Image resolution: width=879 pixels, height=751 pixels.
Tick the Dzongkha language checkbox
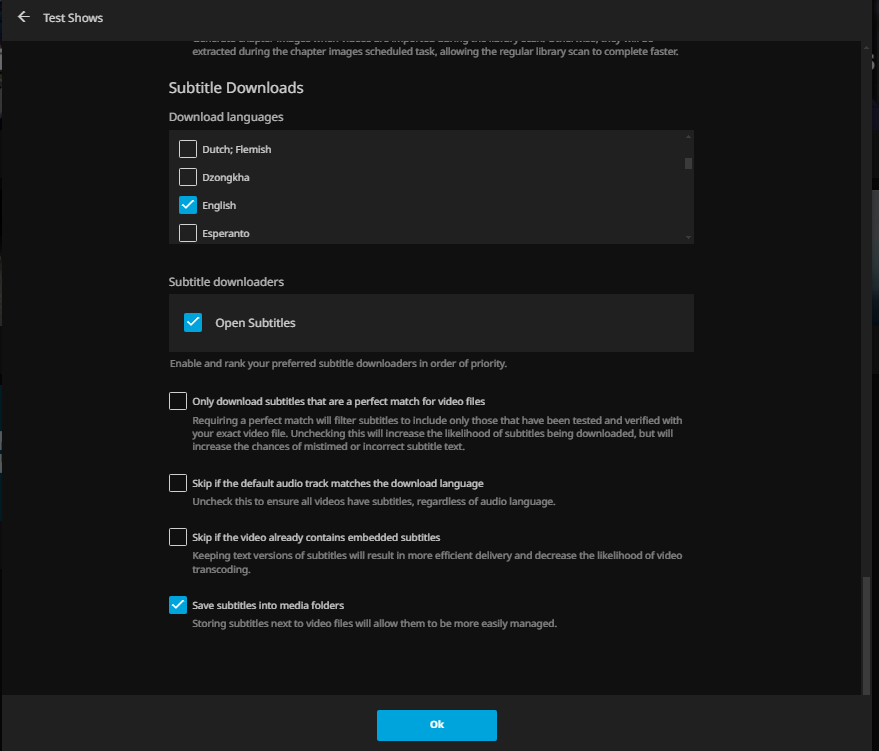tap(187, 177)
